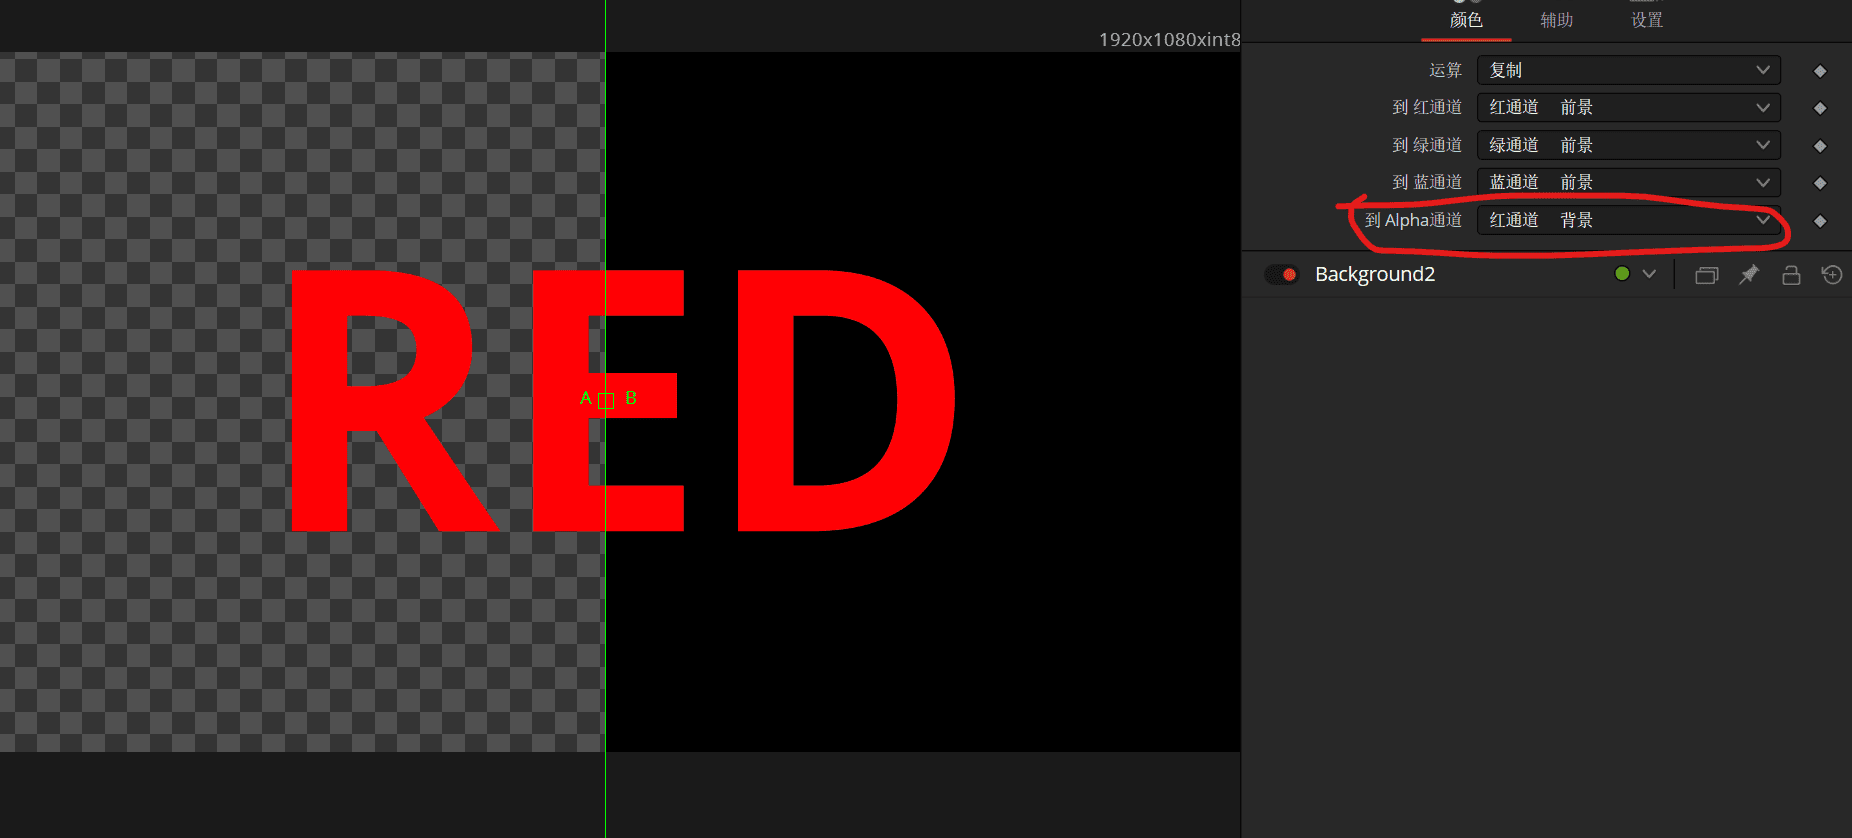Toggle keyframe diamond for 运算

pyautogui.click(x=1820, y=71)
